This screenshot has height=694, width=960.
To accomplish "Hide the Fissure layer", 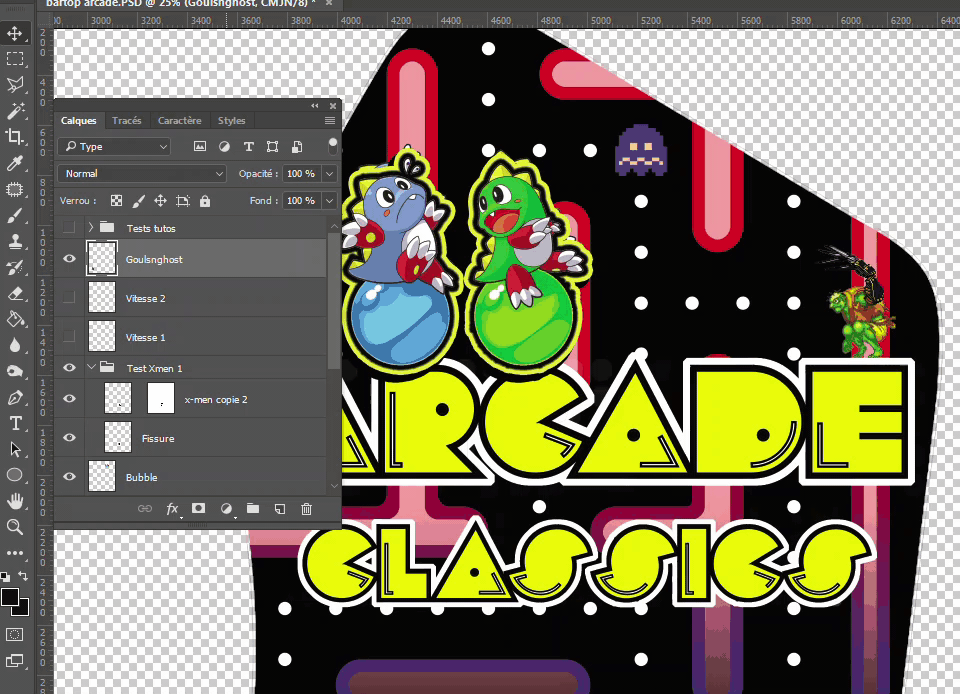I will 69,438.
